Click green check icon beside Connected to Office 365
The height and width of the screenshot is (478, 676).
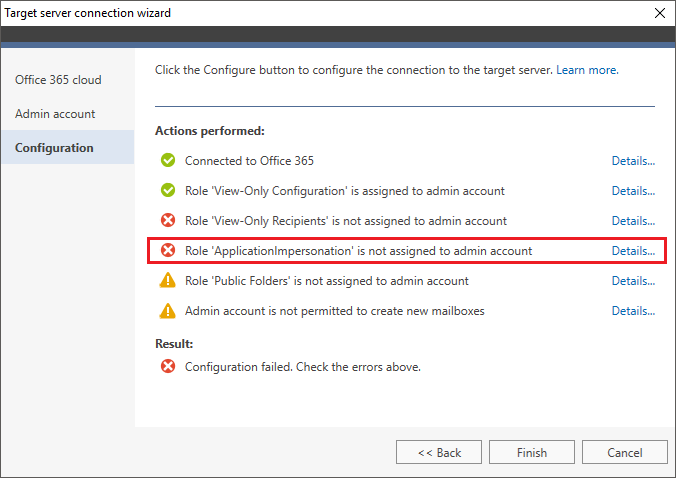(x=168, y=160)
